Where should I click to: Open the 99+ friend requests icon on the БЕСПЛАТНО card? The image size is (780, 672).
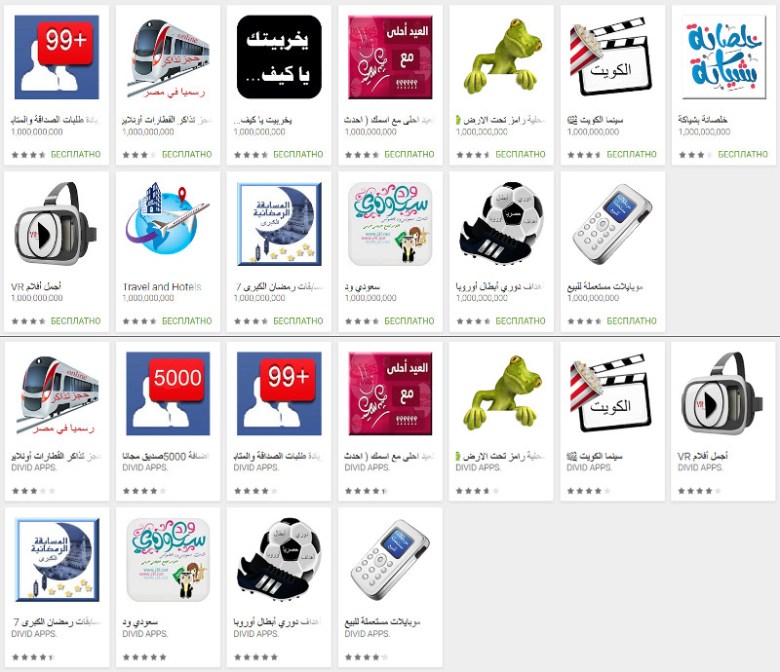(x=57, y=57)
